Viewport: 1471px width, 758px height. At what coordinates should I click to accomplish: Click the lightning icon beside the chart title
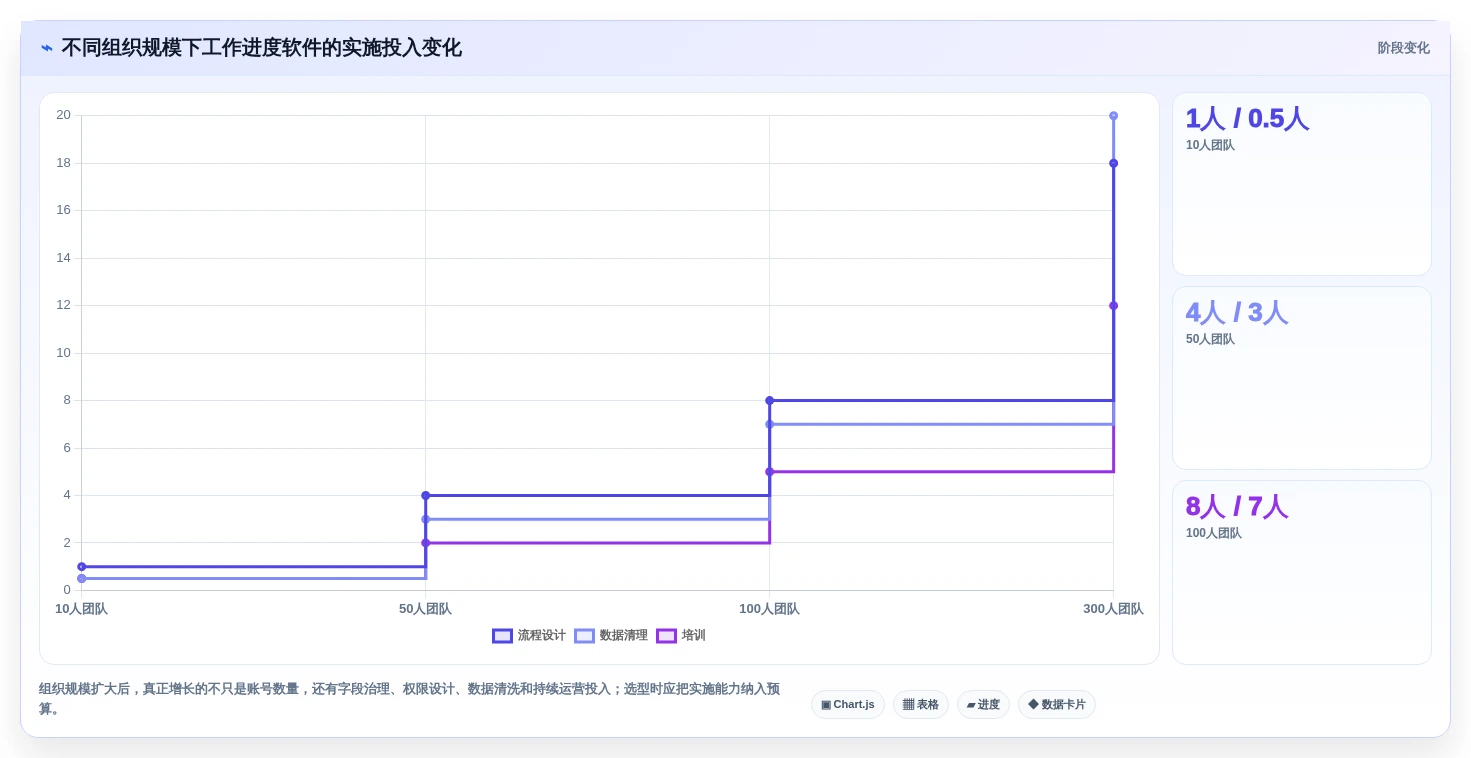46,48
